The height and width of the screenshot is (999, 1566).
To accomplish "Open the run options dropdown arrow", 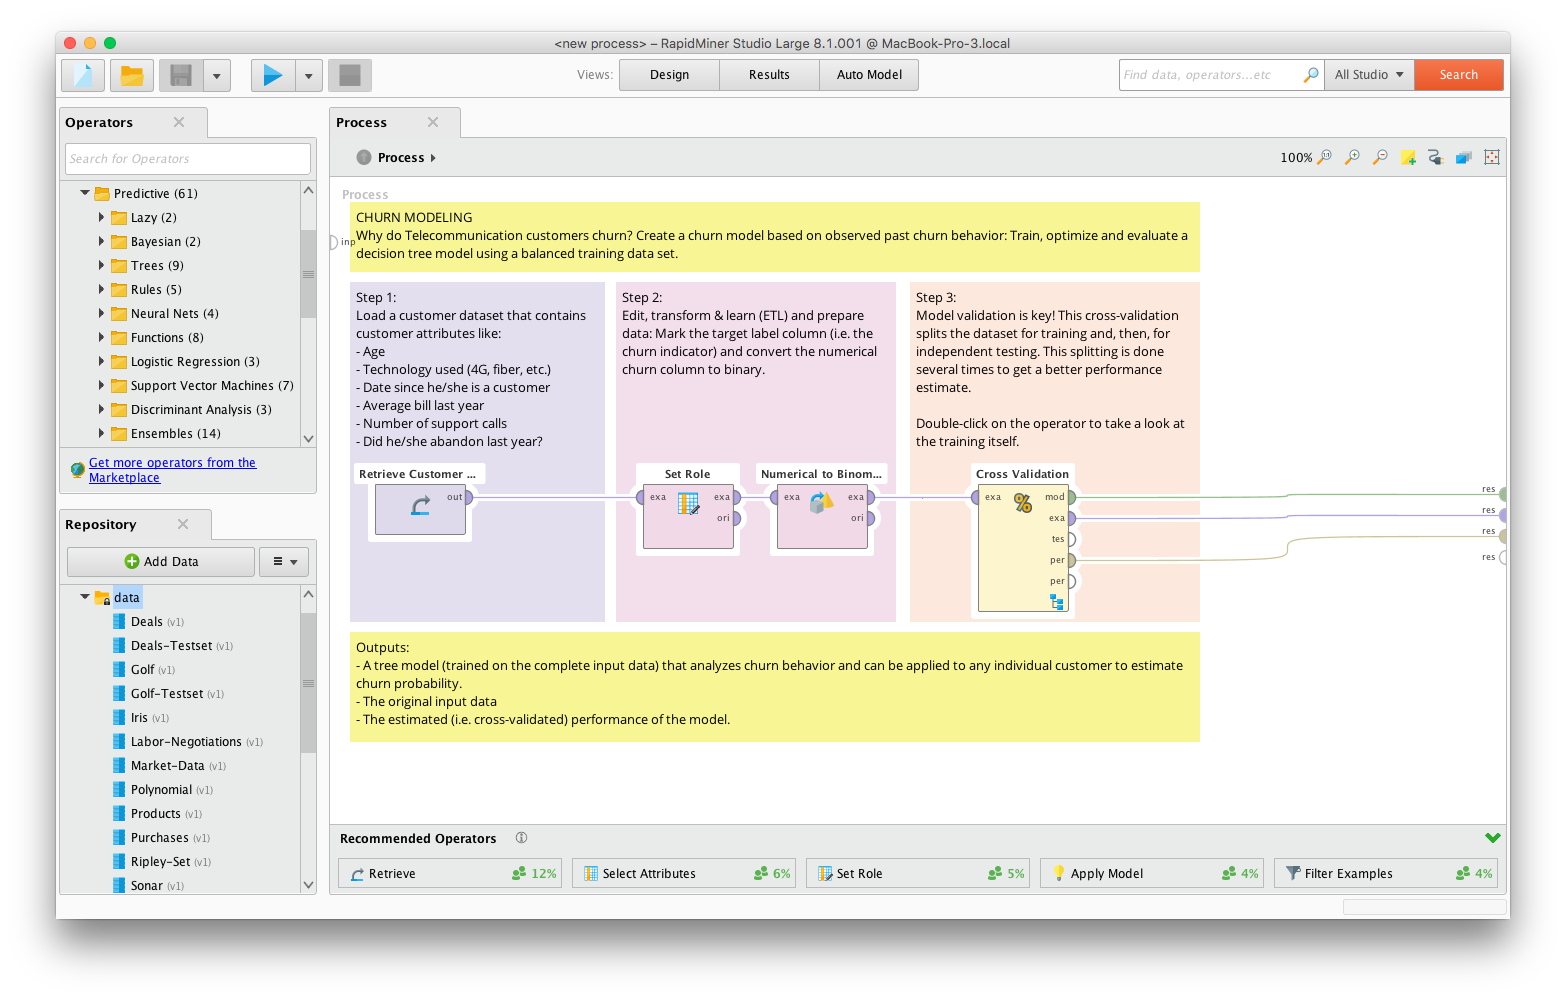I will (x=309, y=75).
